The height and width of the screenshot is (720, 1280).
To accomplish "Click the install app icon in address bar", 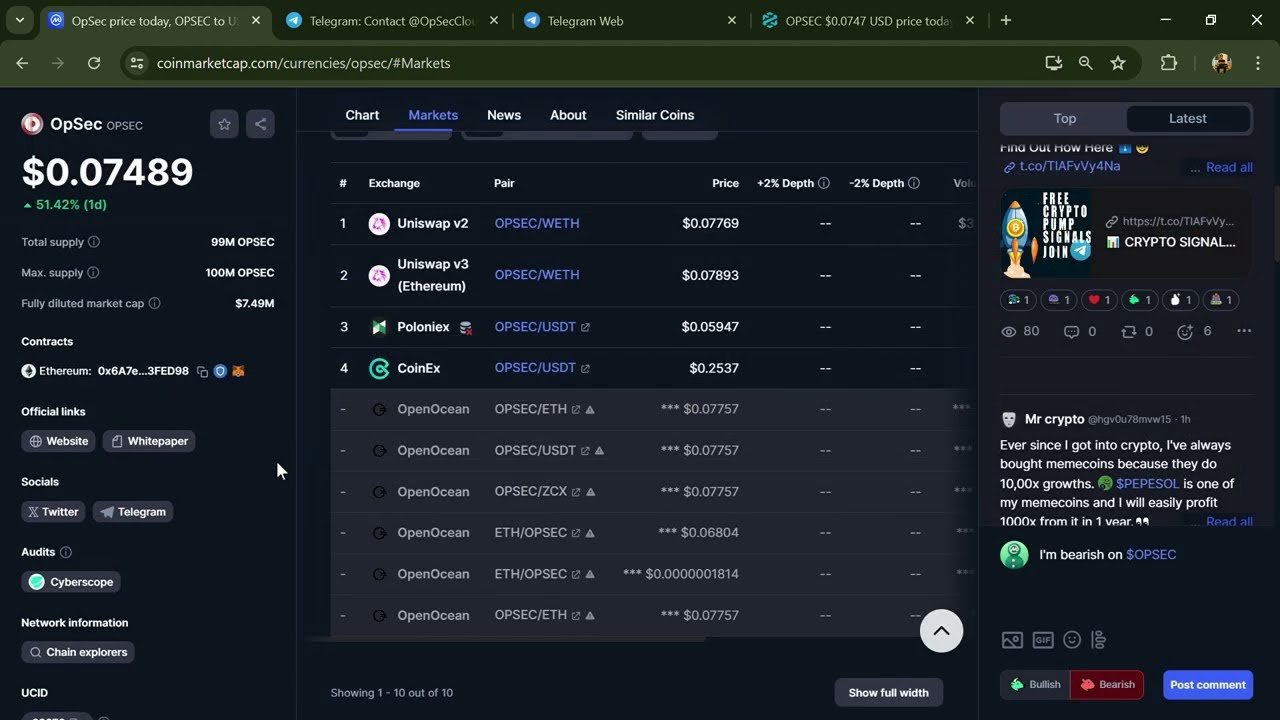I will tap(1053, 63).
